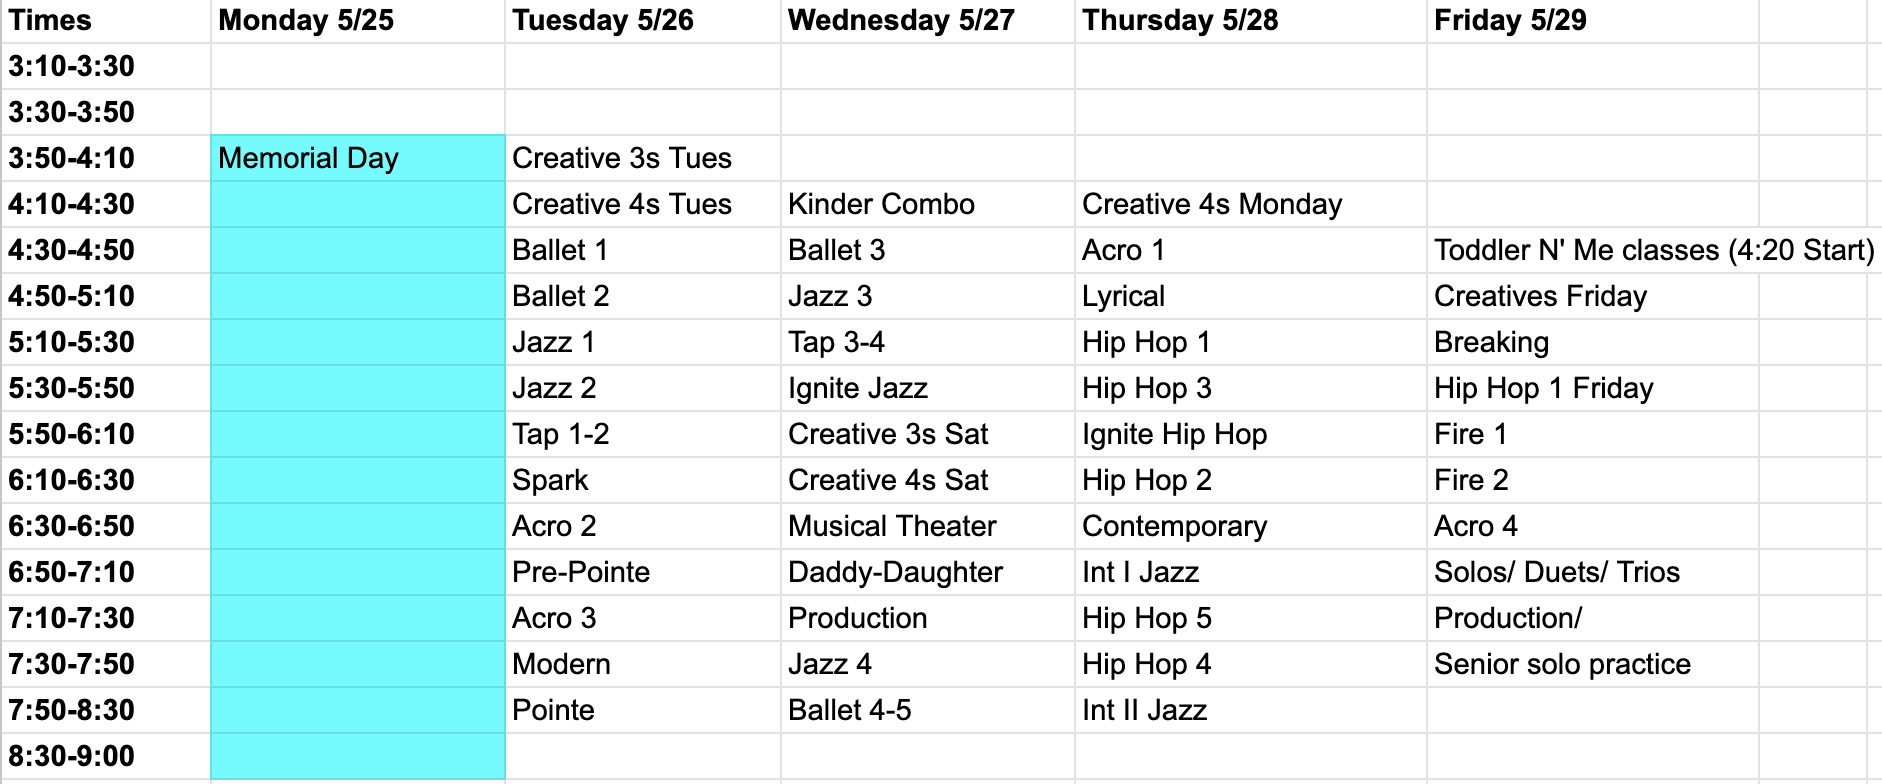Select the Wednesday 5/27 header cell
Viewport: 1882px width, 784px height.
tap(926, 21)
